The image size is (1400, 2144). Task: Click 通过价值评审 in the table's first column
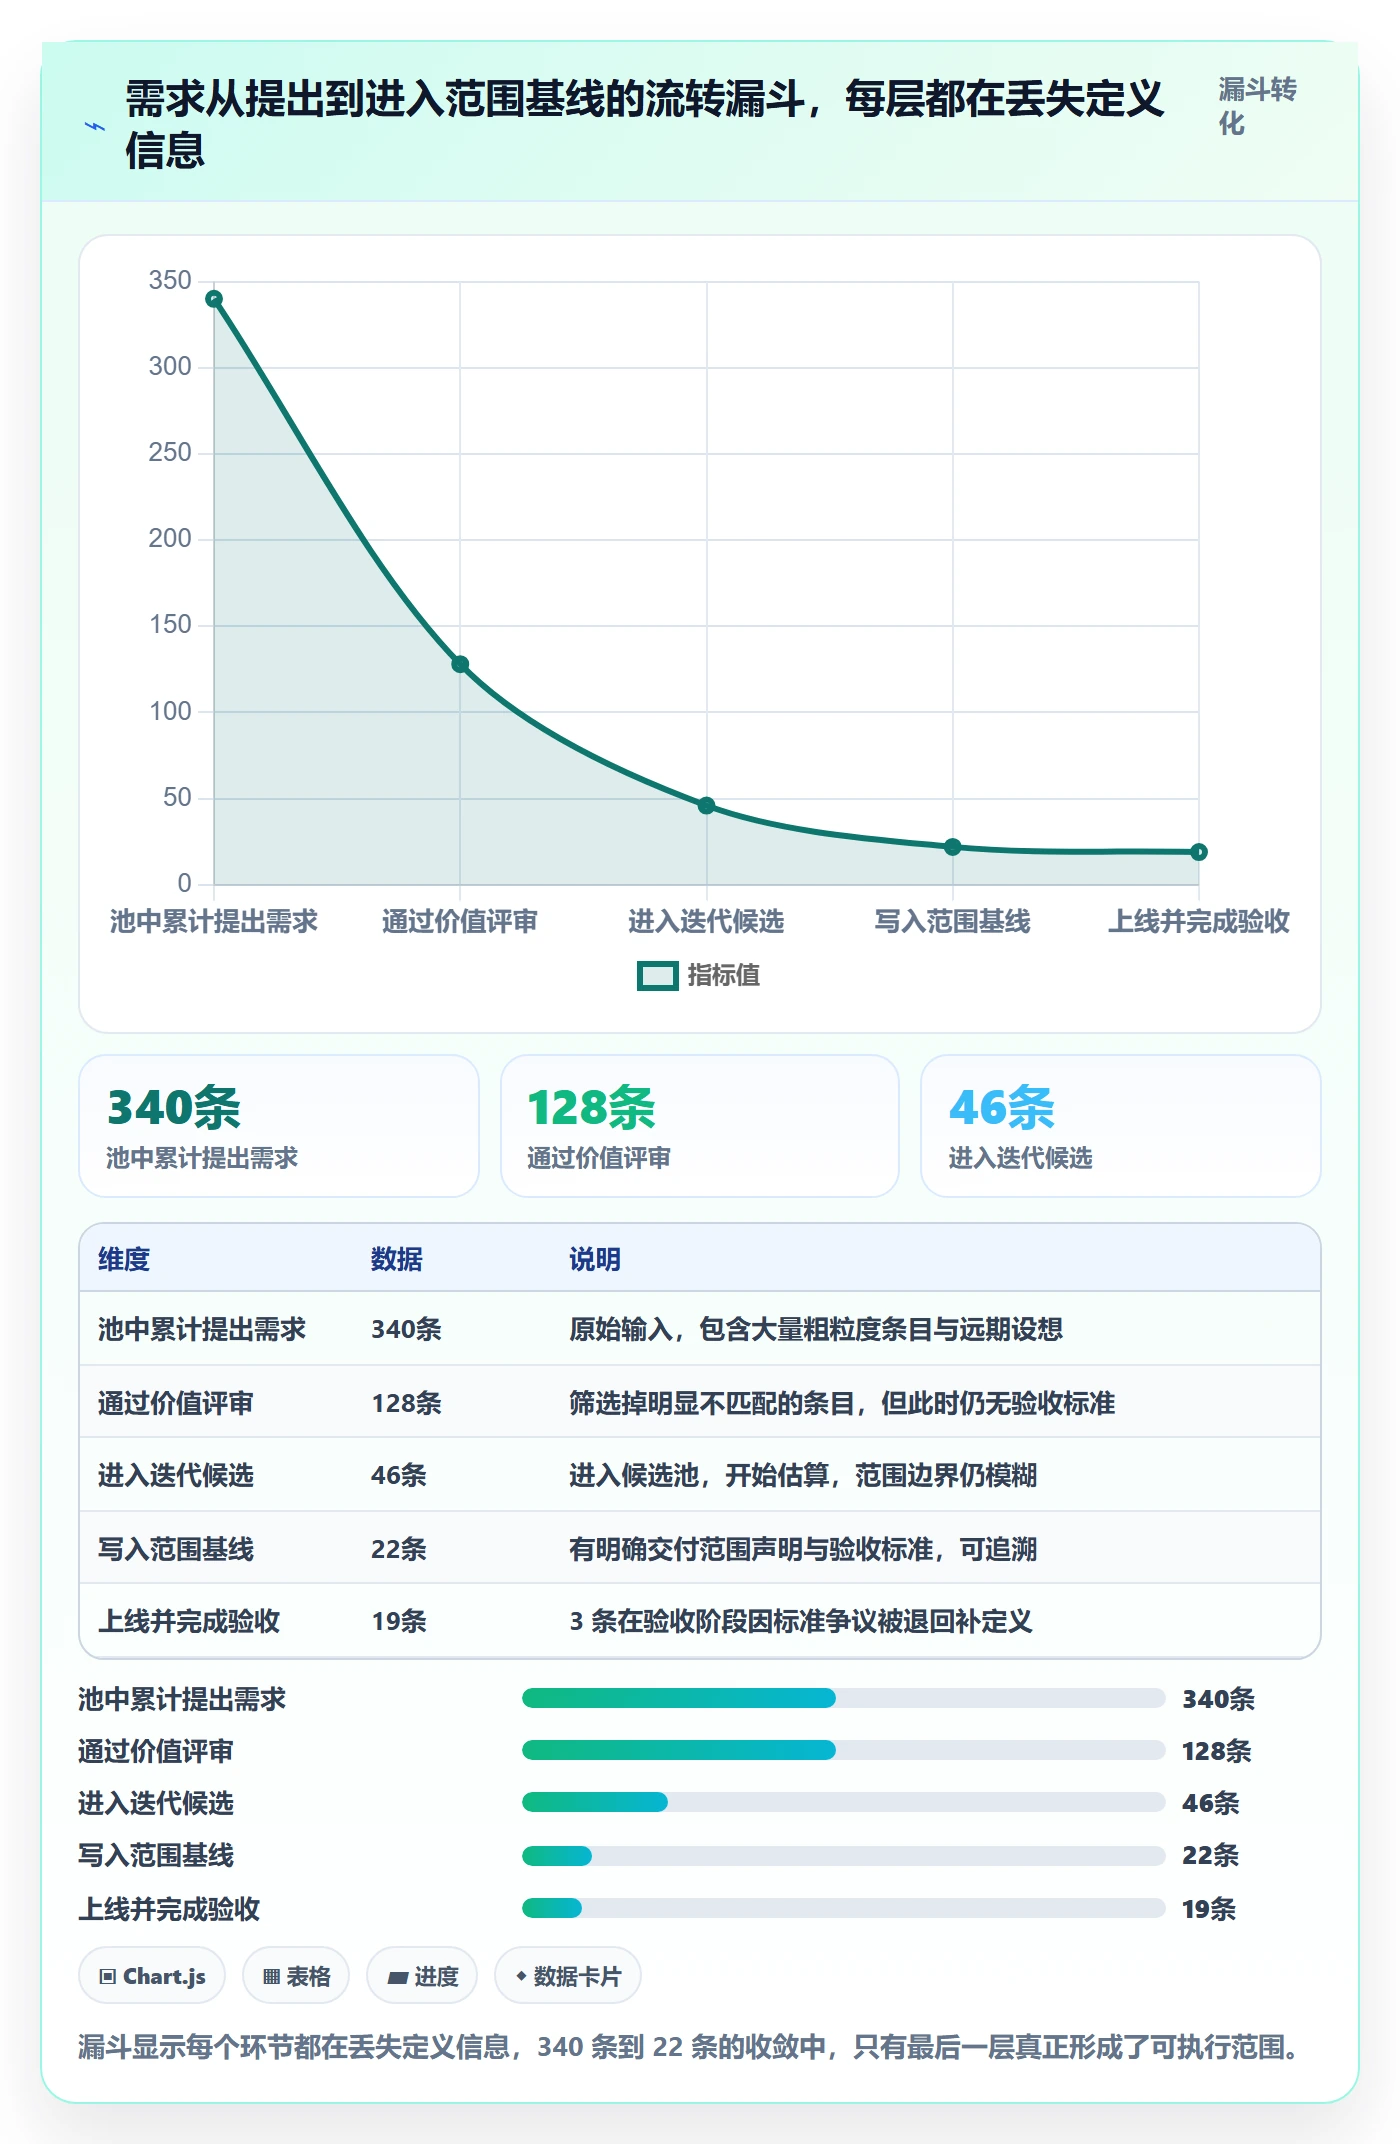click(176, 1403)
